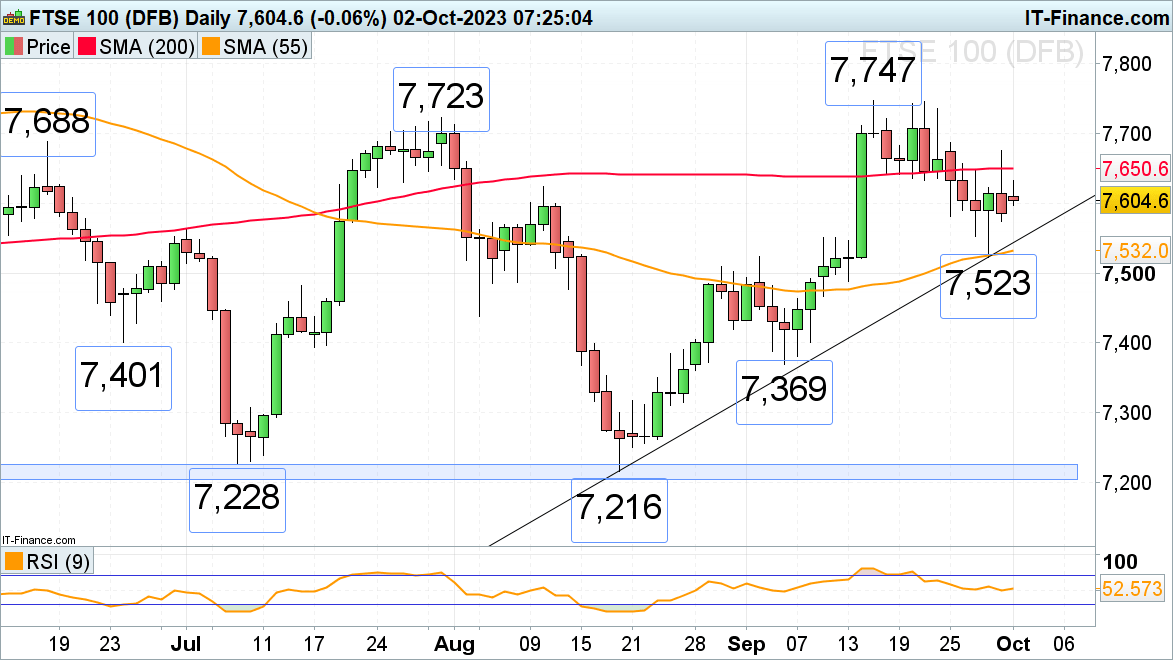This screenshot has width=1173, height=660.
Task: Click the 7,700 price axis label
Action: (1127, 134)
